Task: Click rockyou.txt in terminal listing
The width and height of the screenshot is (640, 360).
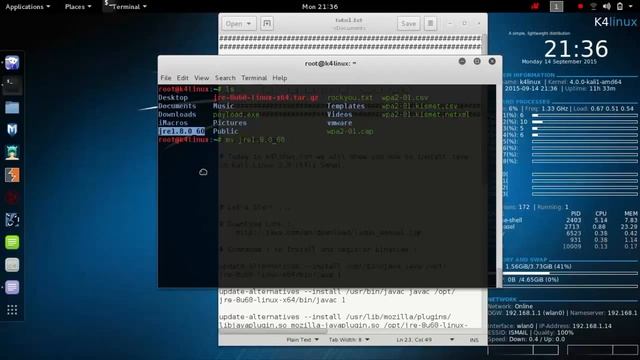Action: [x=350, y=98]
